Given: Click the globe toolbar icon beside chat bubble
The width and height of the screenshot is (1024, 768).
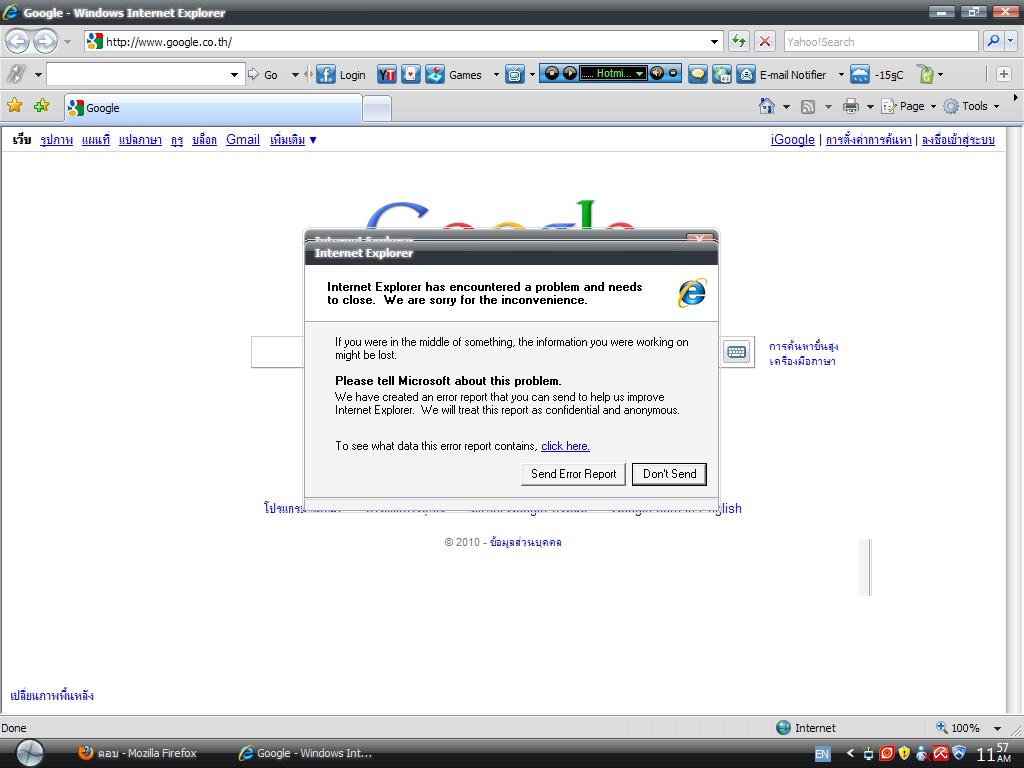Looking at the screenshot, I should tap(722, 74).
